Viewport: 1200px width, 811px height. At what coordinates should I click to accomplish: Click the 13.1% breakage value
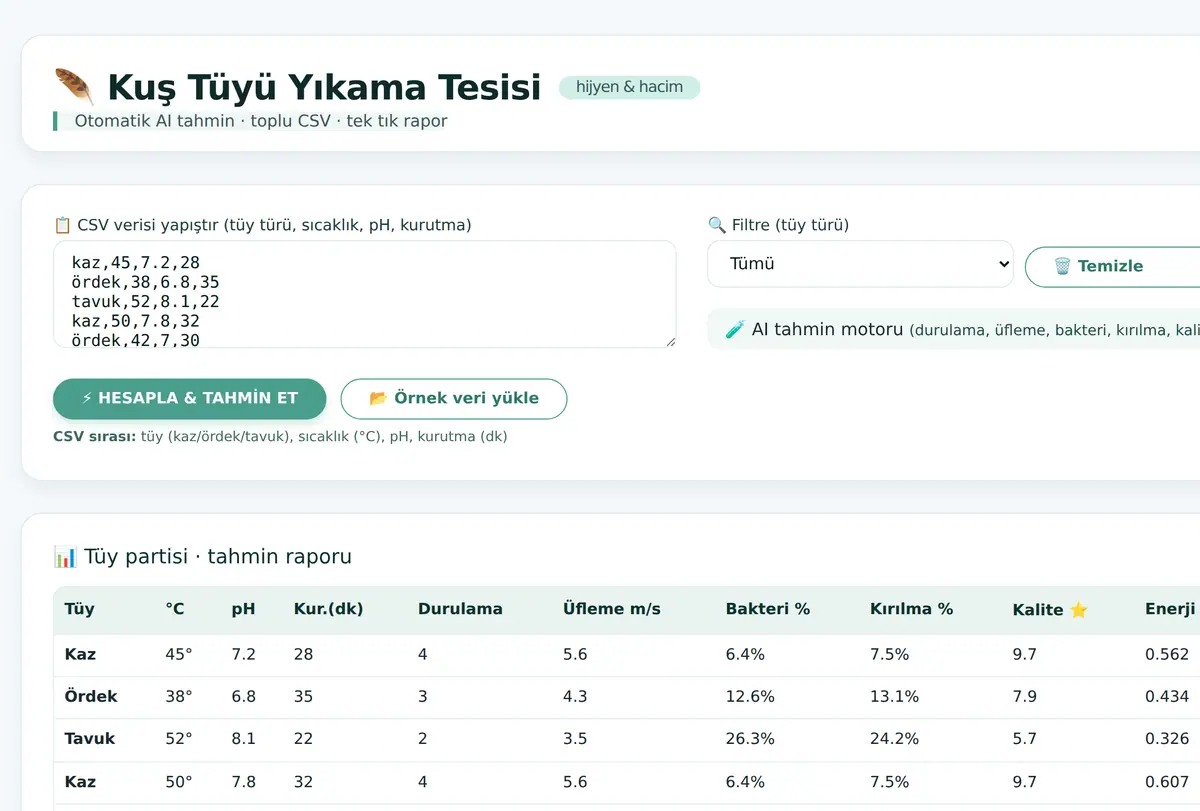(x=894, y=696)
